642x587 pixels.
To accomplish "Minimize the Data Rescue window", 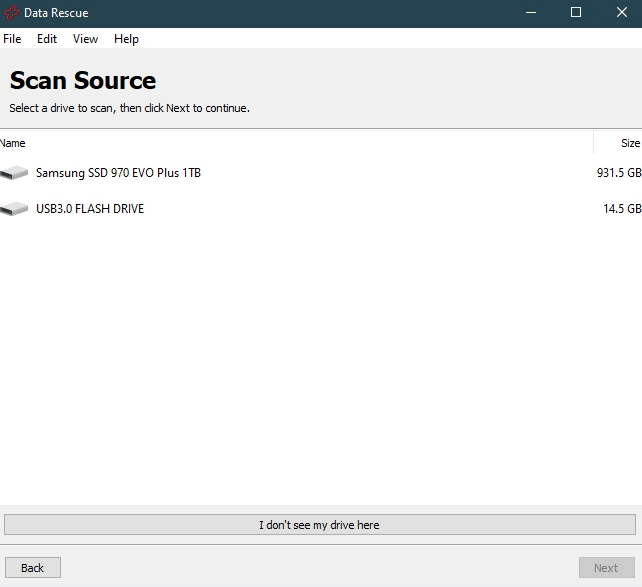I will pos(529,13).
